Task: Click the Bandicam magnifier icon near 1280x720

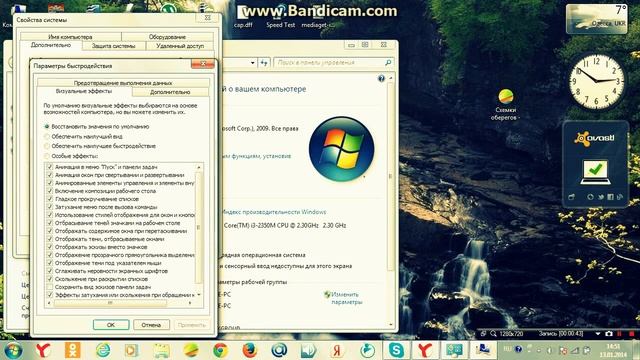Action: coord(493,333)
